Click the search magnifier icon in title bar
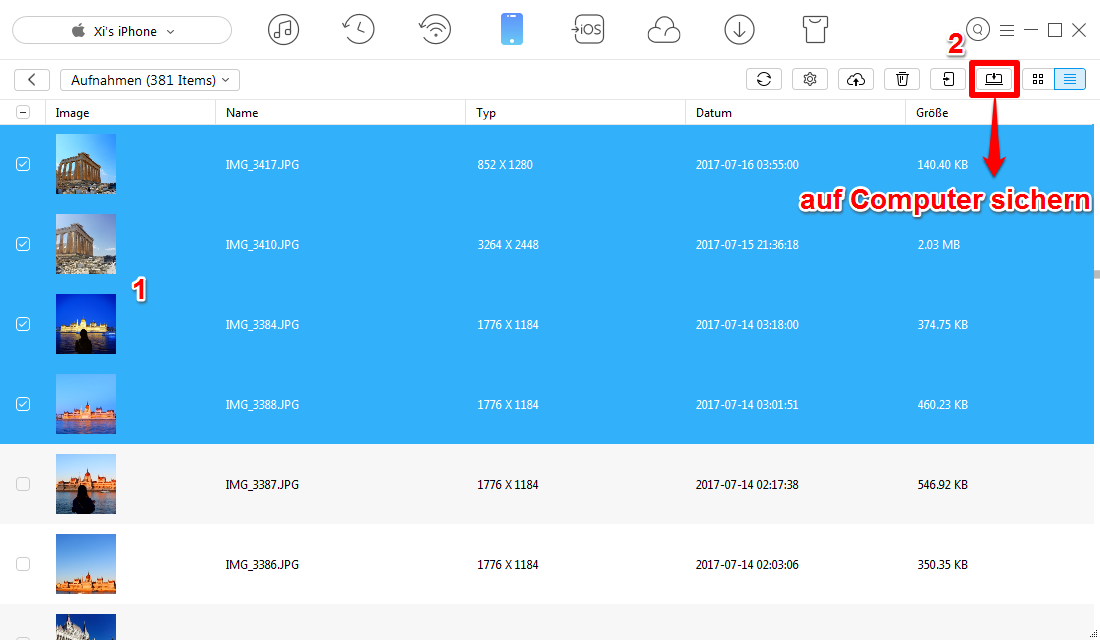 click(x=978, y=29)
